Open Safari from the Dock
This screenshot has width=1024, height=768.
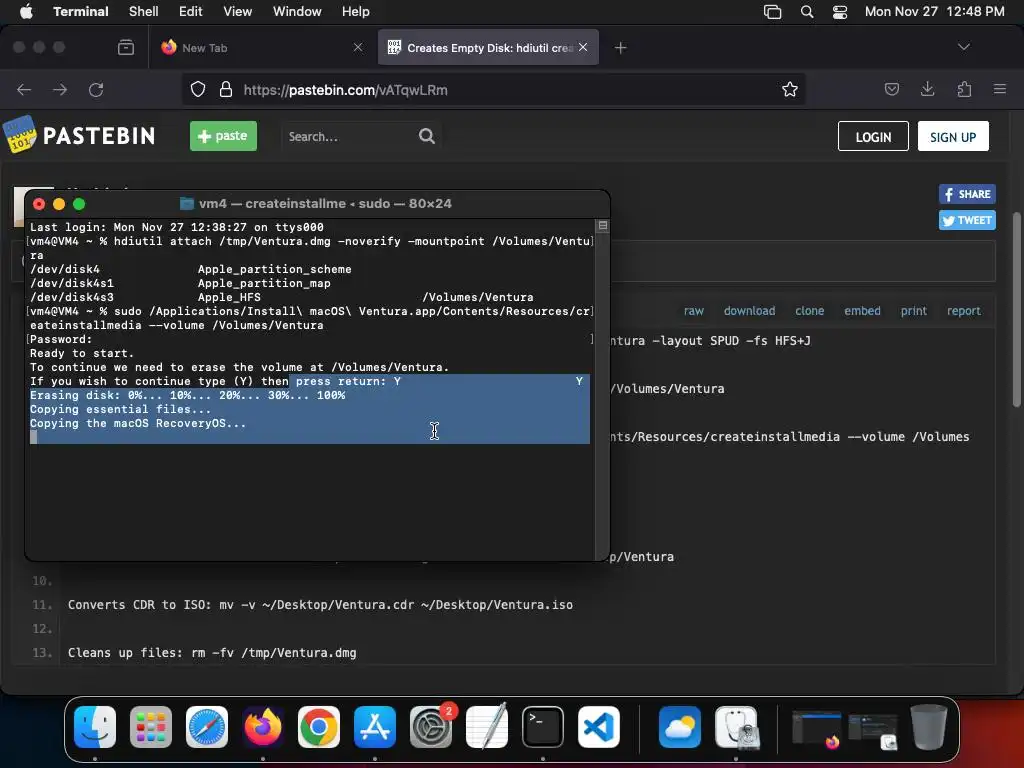pyautogui.click(x=207, y=727)
